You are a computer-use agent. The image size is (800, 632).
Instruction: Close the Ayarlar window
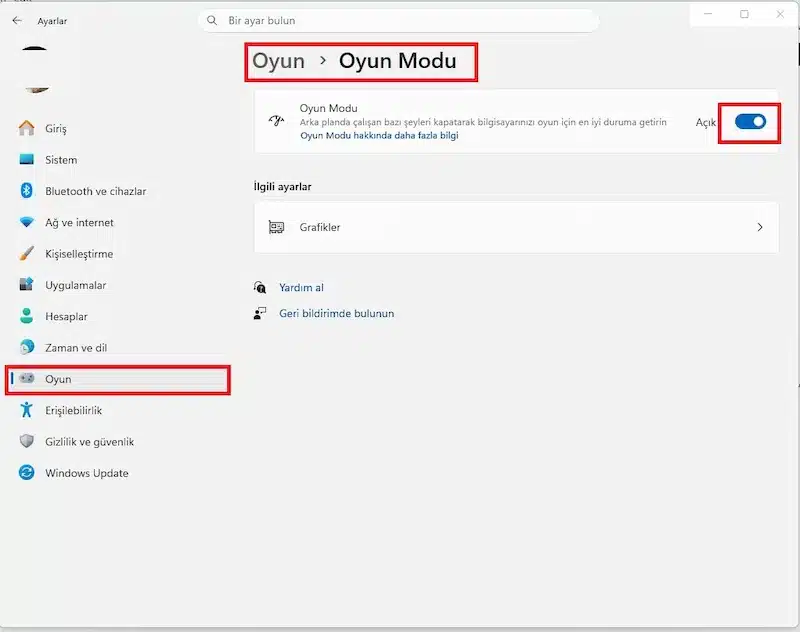click(x=780, y=14)
